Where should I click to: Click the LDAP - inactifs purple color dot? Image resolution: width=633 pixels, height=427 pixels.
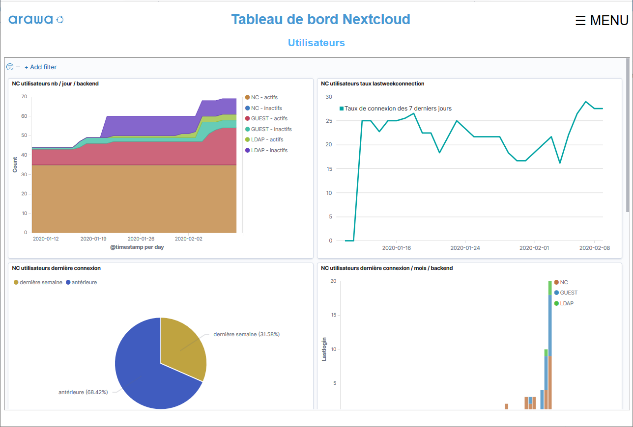tap(247, 150)
